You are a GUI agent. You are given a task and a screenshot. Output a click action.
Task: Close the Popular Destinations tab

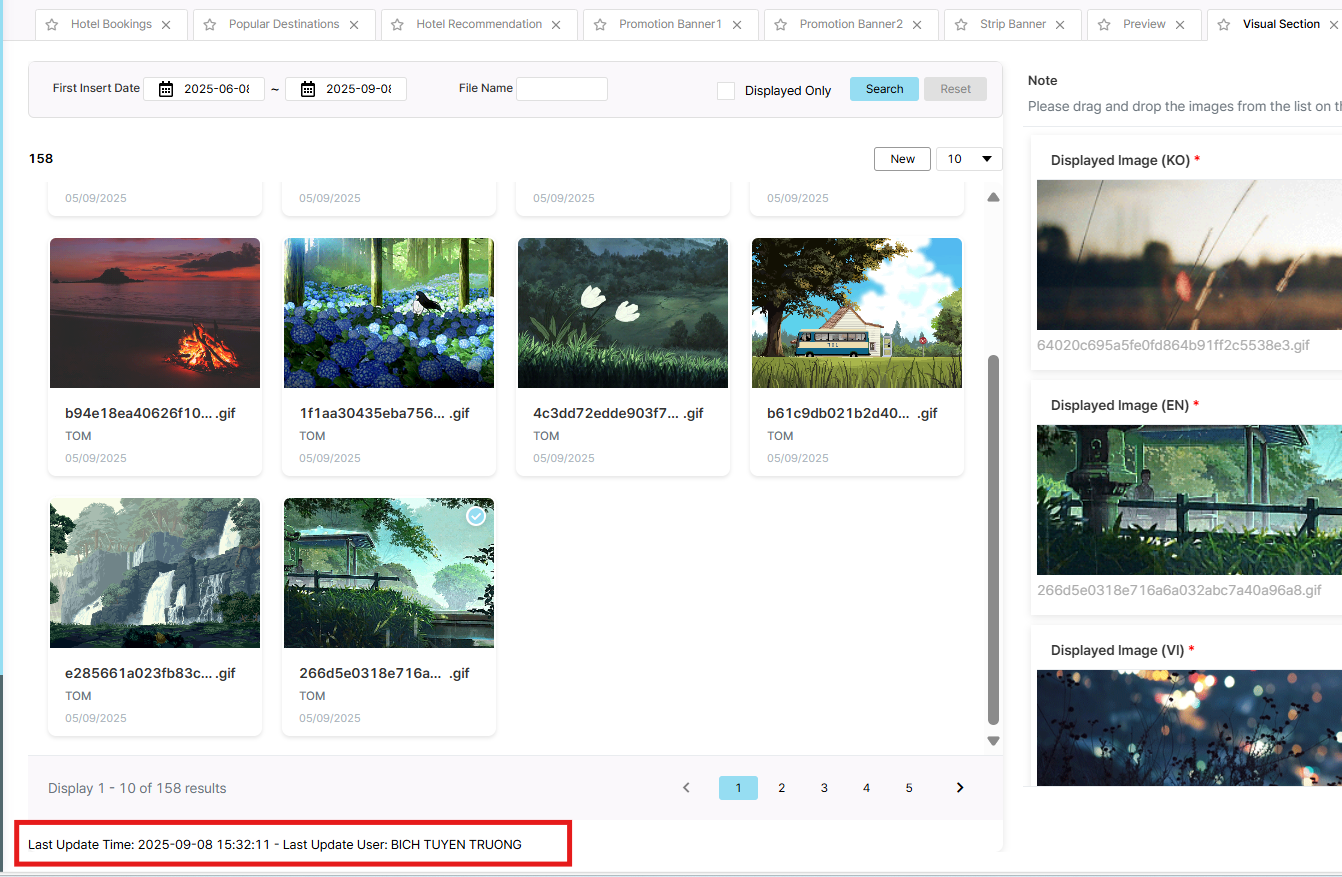pyautogui.click(x=354, y=25)
